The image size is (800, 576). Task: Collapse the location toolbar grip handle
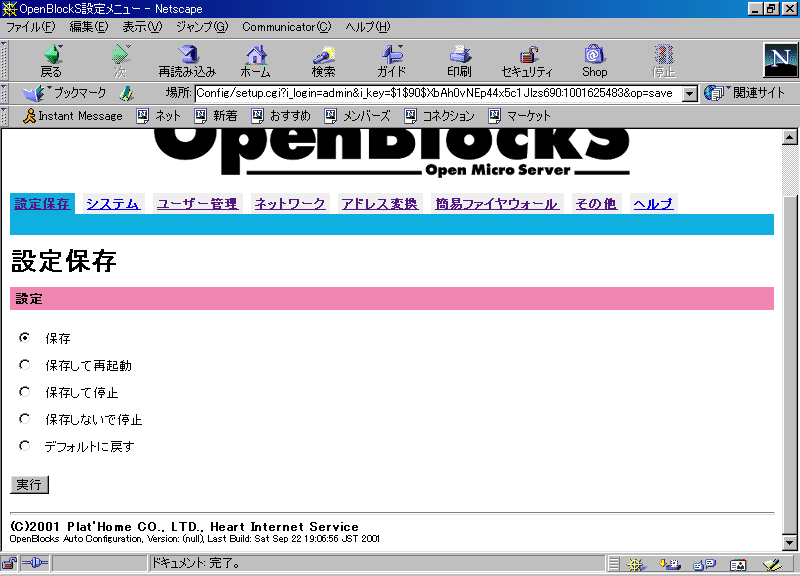[x=4, y=93]
